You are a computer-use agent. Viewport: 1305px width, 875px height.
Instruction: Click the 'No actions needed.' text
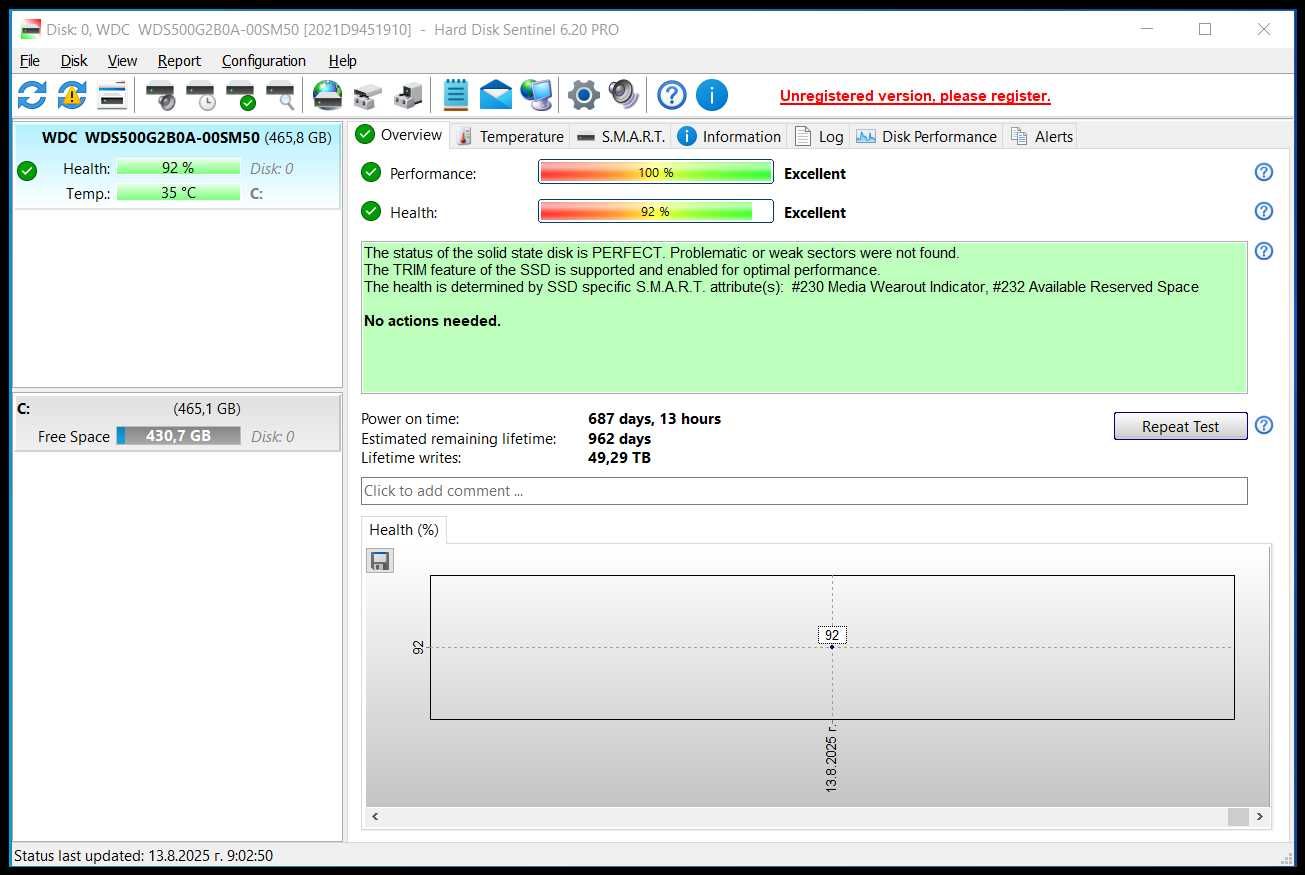pos(432,321)
